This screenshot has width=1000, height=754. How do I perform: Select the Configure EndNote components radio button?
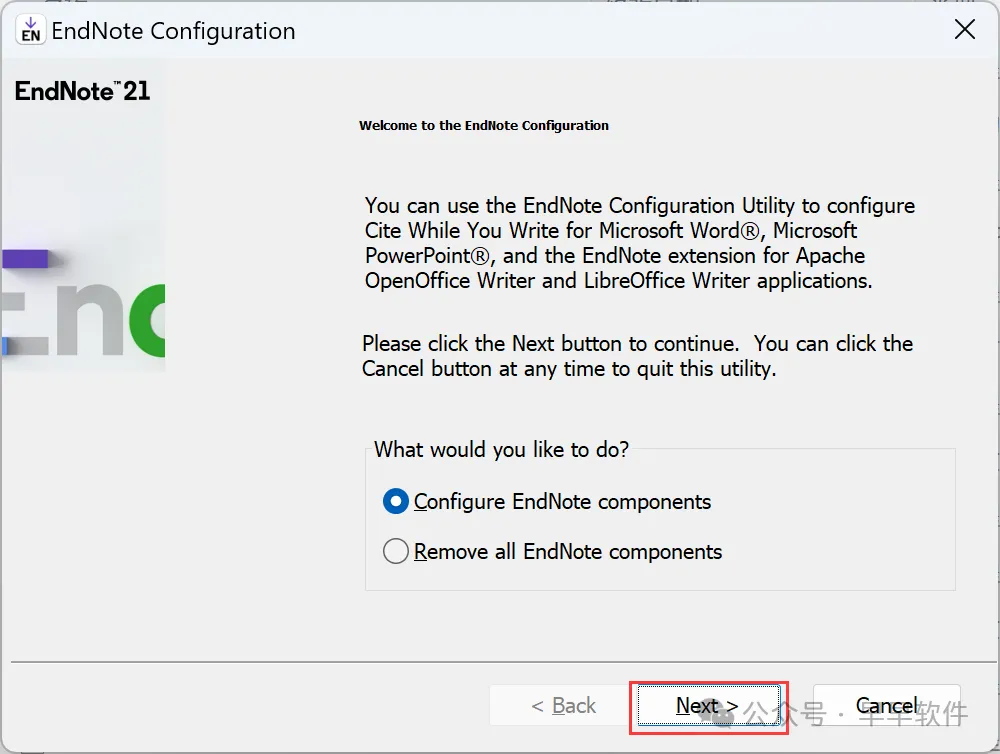(396, 501)
